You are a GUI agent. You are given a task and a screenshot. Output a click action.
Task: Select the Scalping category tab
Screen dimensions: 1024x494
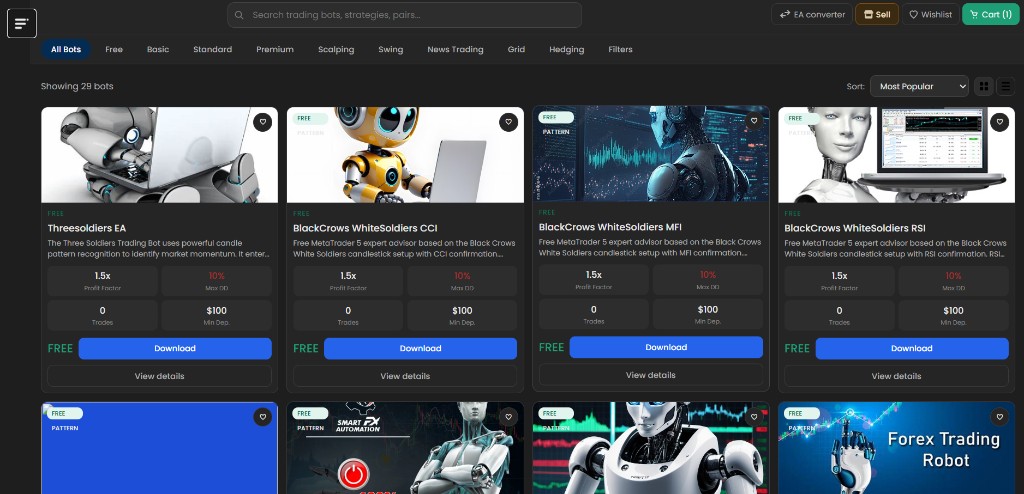click(336, 50)
